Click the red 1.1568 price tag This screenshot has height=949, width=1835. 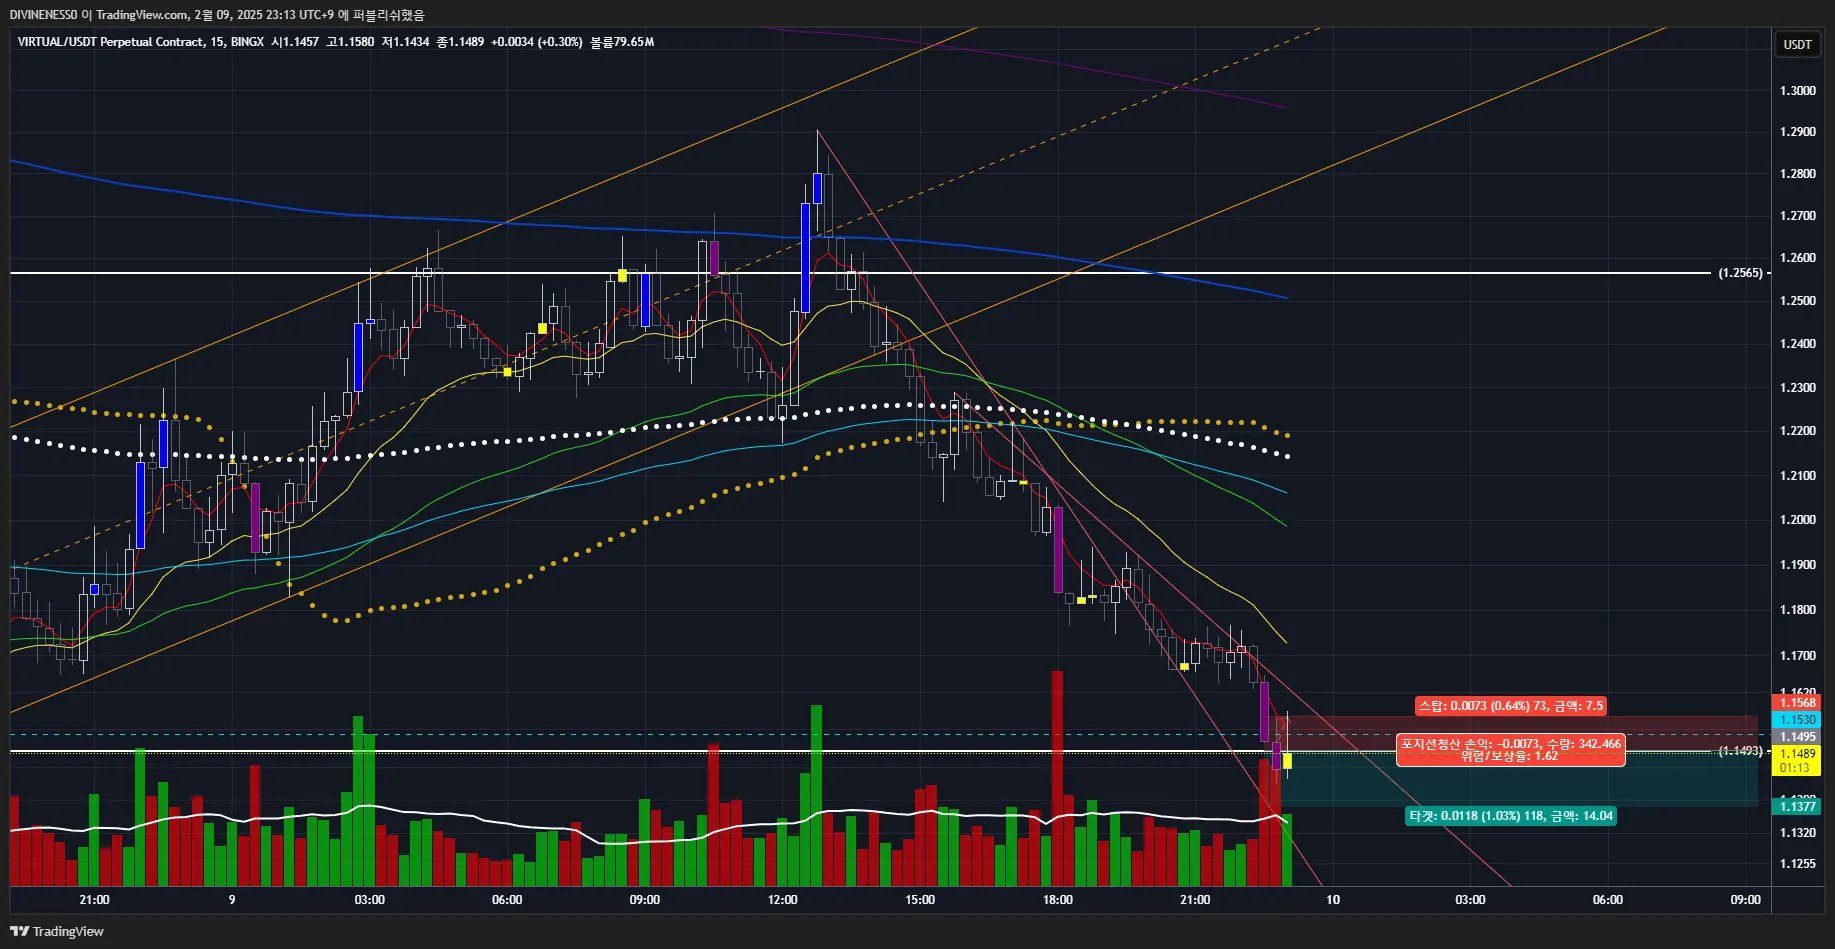(1797, 703)
